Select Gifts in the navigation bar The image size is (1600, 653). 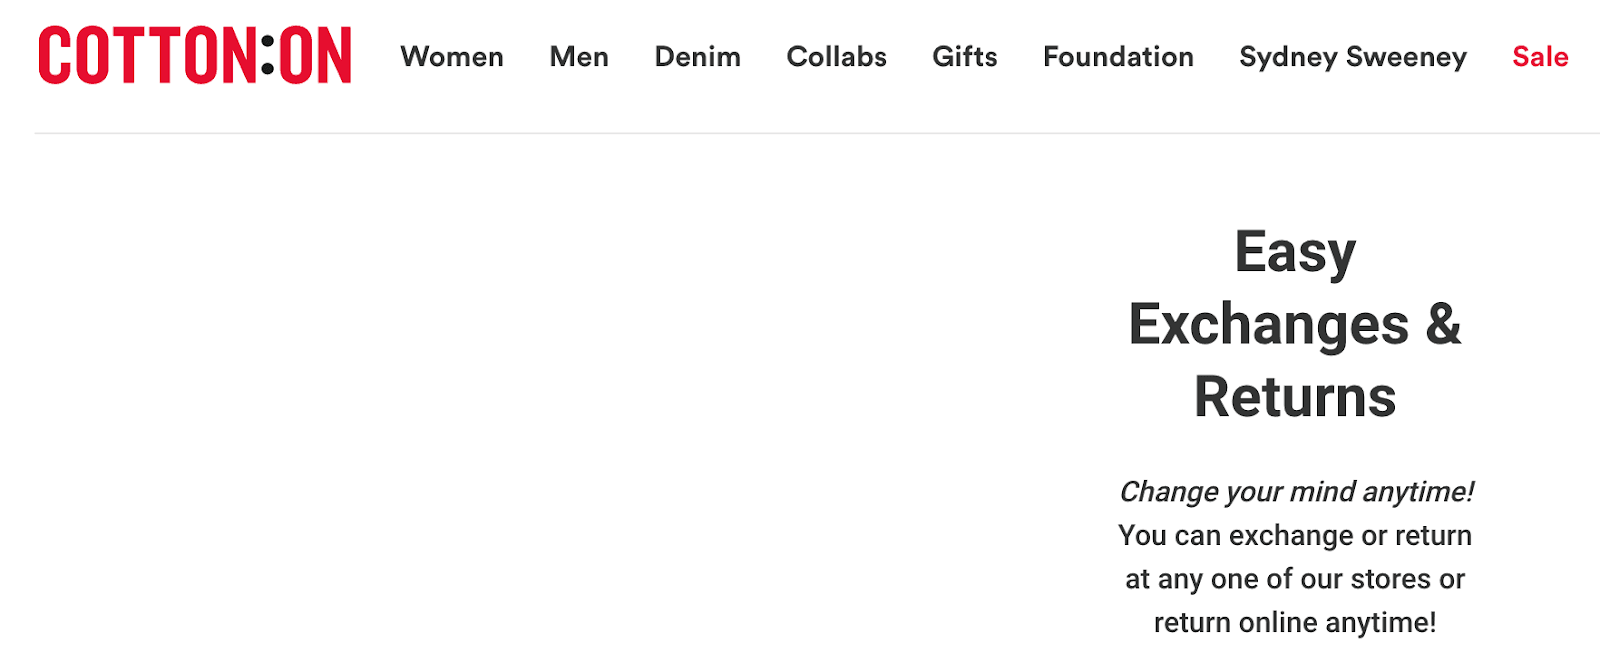coord(964,57)
